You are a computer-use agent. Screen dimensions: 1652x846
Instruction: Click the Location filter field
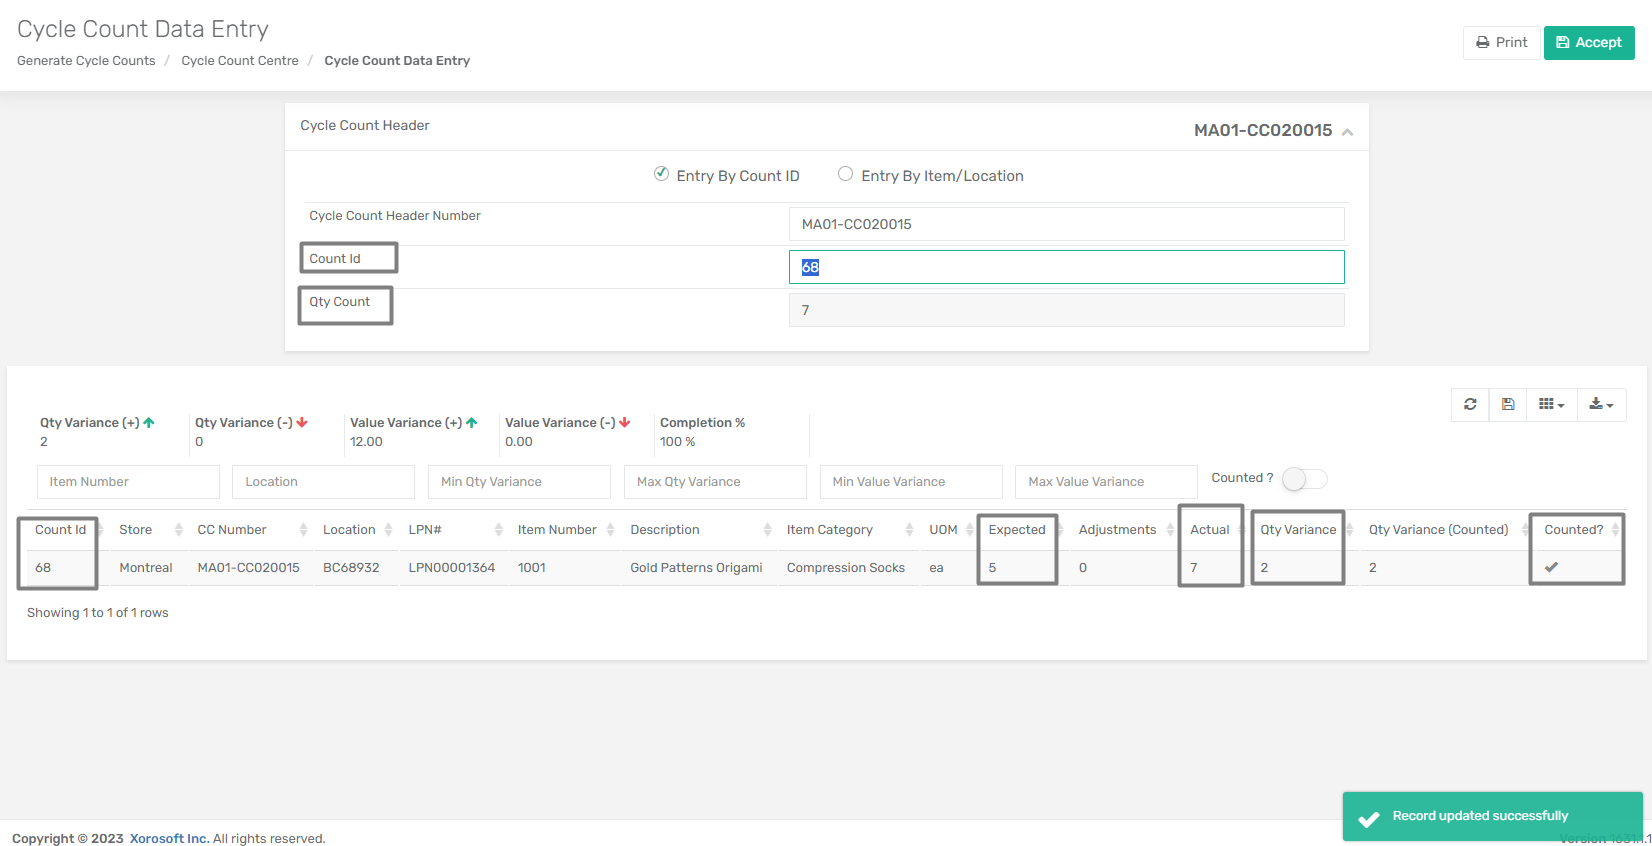tap(323, 482)
